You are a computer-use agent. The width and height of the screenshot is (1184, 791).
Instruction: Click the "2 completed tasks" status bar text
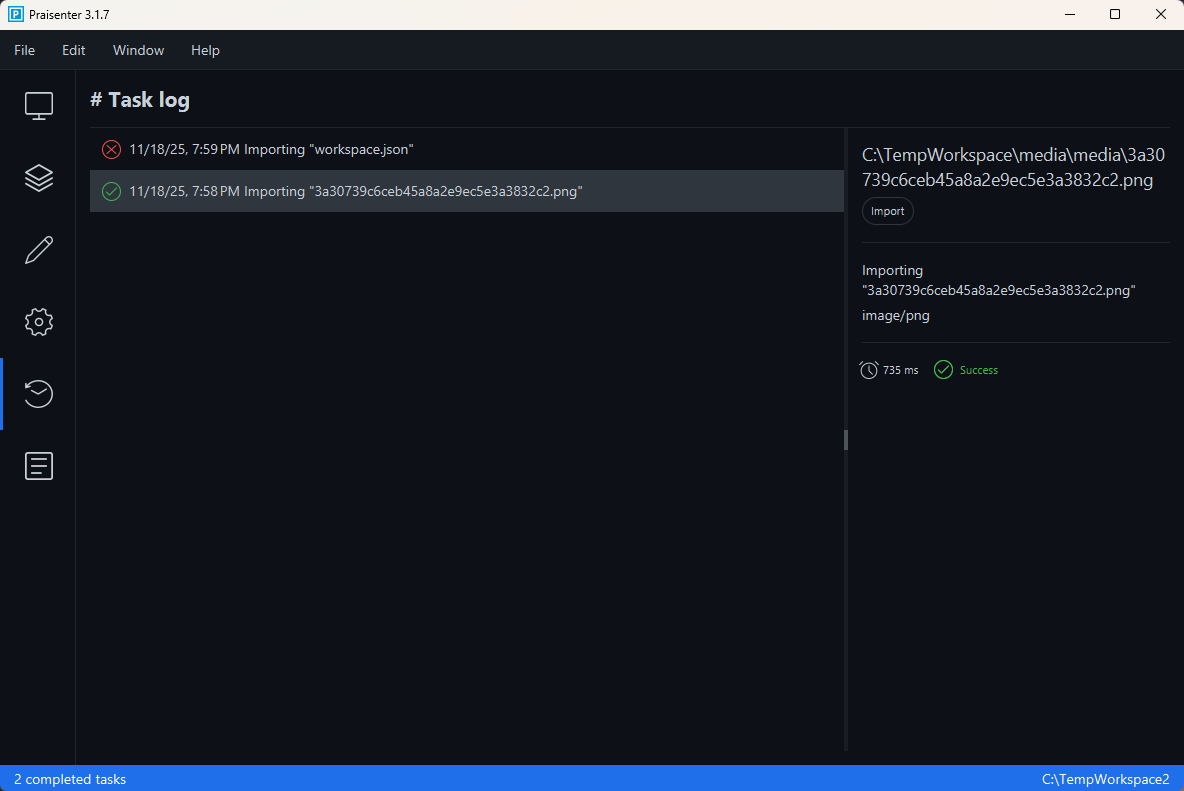[70, 779]
